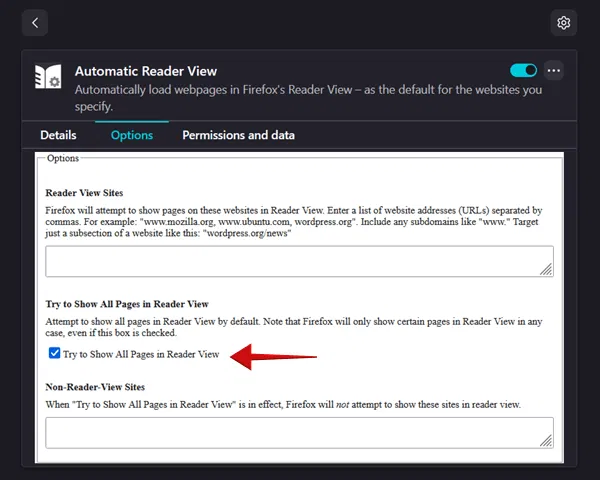Image resolution: width=600 pixels, height=480 pixels.
Task: Select the Options tab
Action: pyautogui.click(x=131, y=135)
